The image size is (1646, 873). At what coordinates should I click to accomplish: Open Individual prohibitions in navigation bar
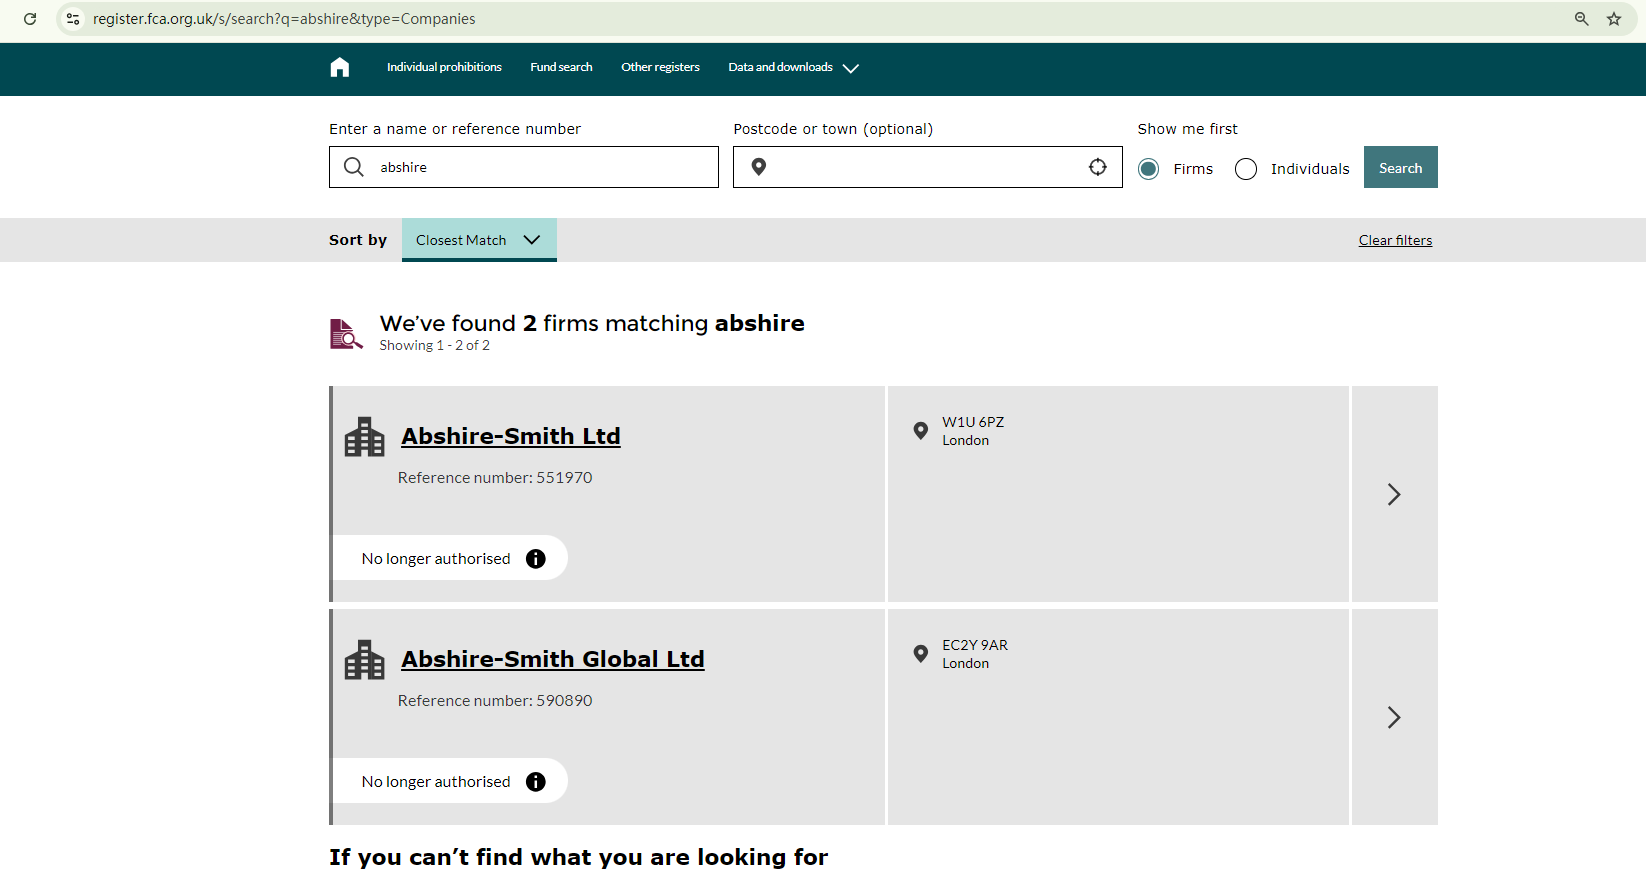click(x=444, y=67)
